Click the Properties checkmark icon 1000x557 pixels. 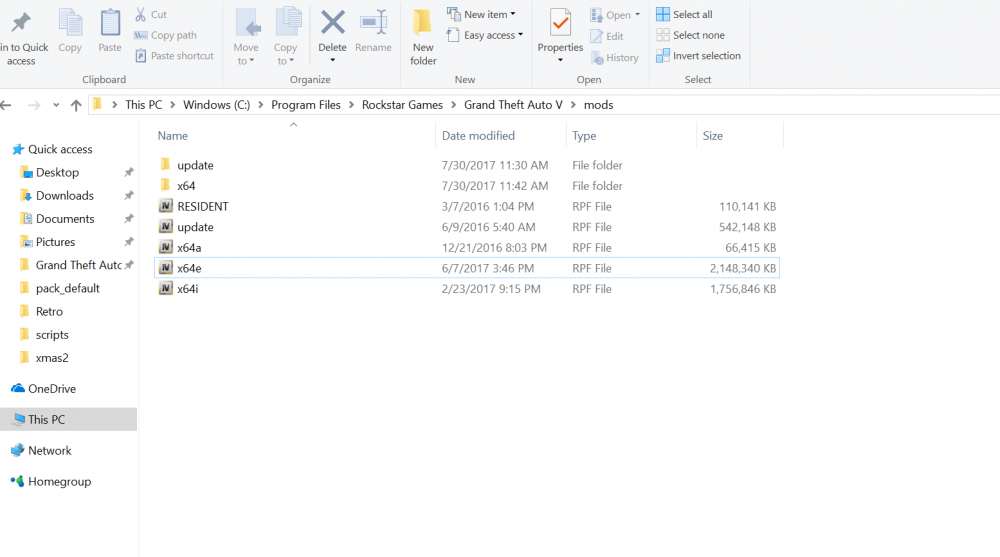pyautogui.click(x=560, y=23)
